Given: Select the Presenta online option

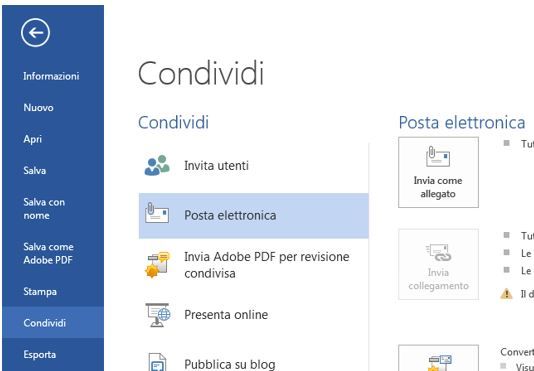Looking at the screenshot, I should (254, 314).
